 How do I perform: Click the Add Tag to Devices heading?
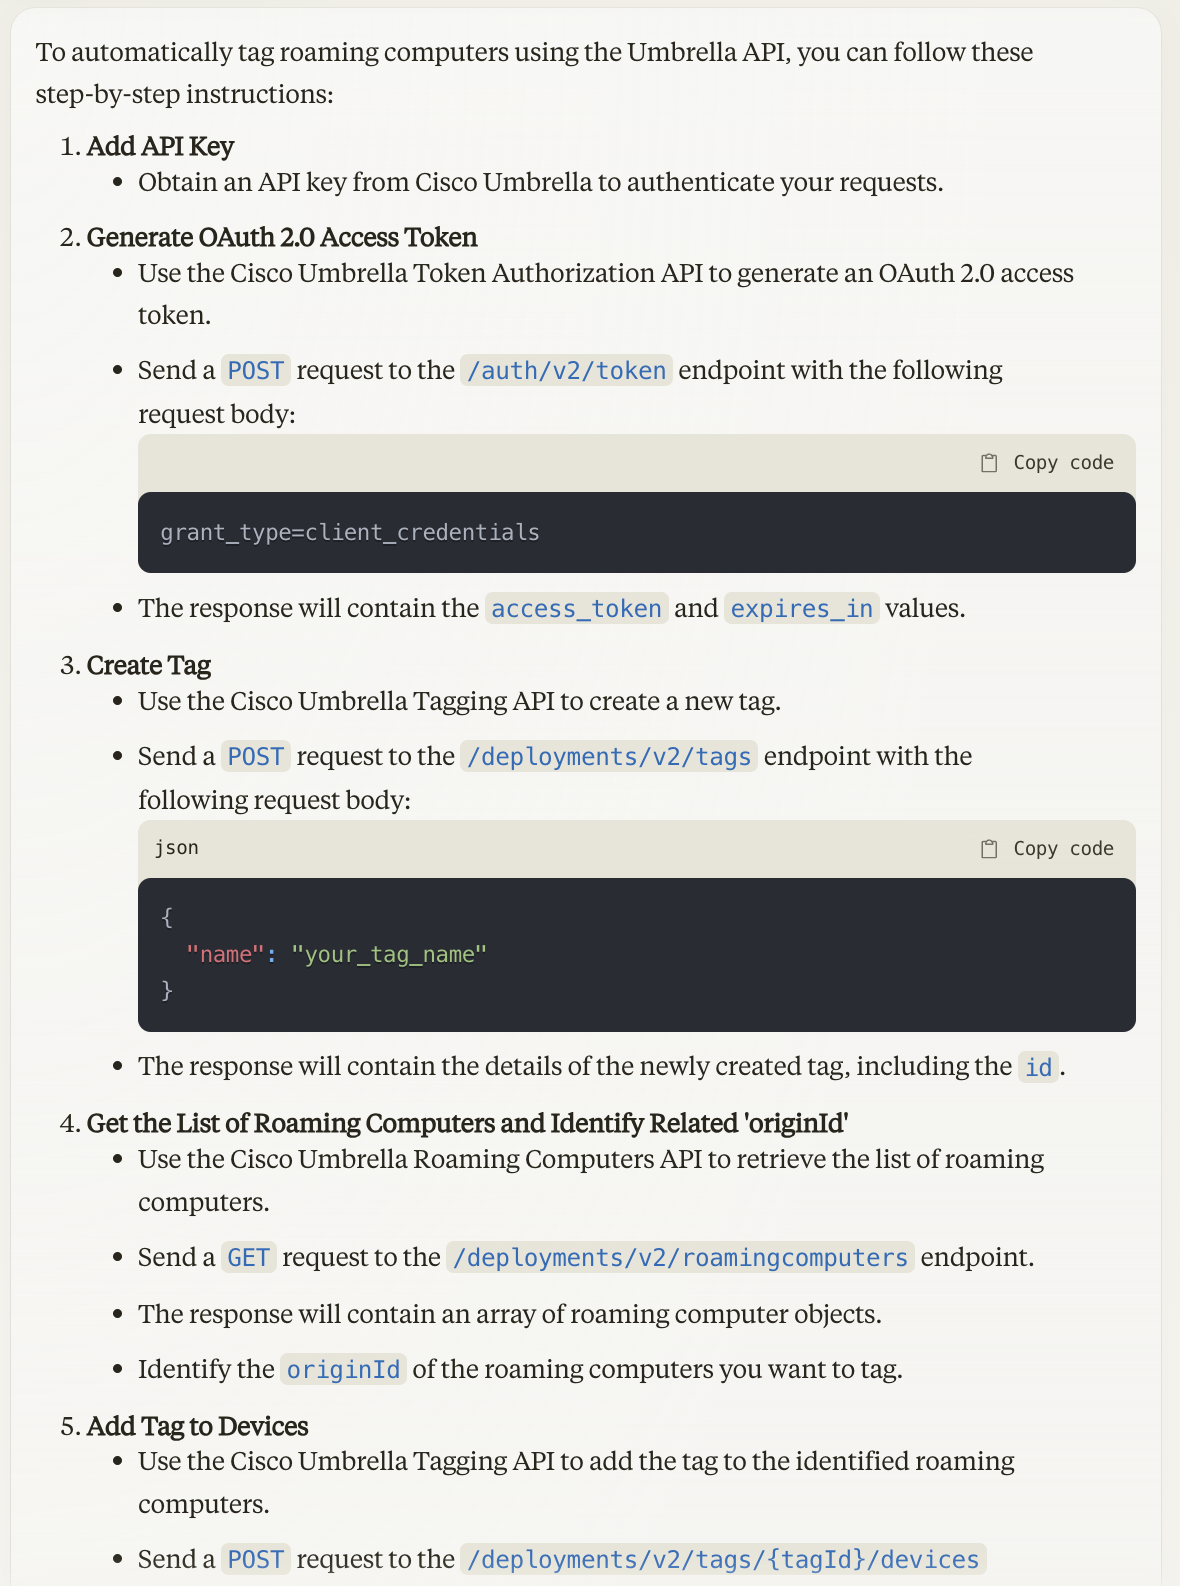197,1426
